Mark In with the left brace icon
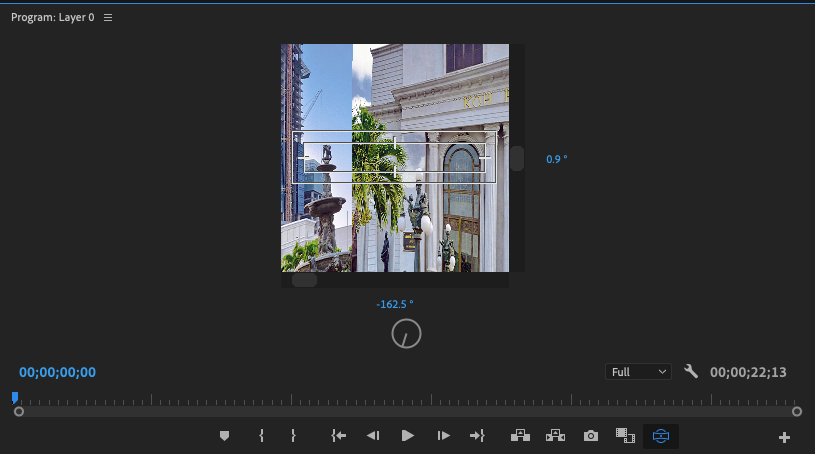815x454 pixels. [261, 436]
